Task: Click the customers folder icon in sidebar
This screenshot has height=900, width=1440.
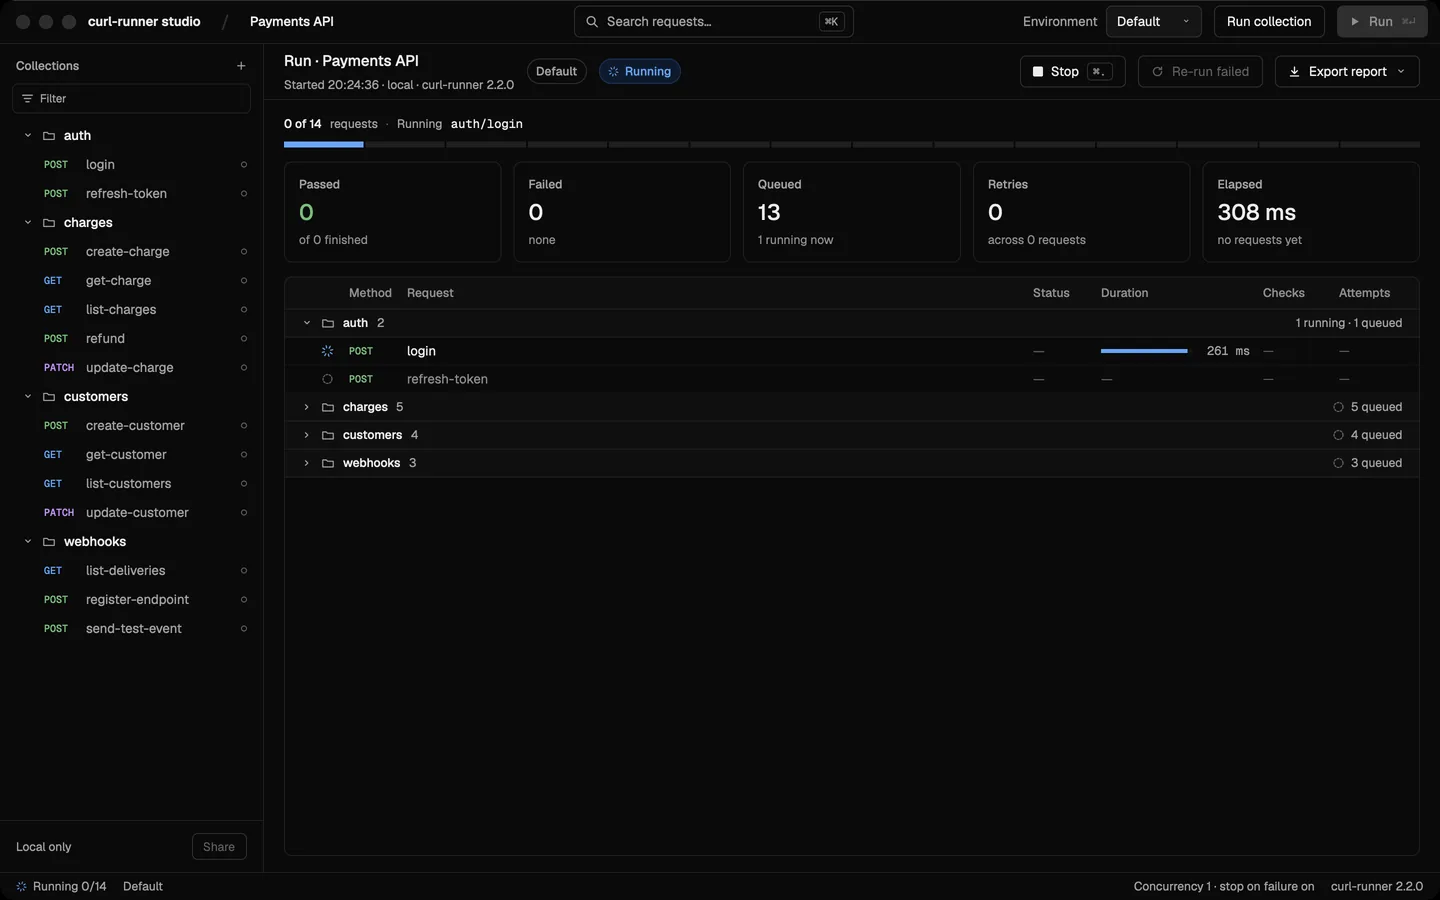Action: point(49,397)
